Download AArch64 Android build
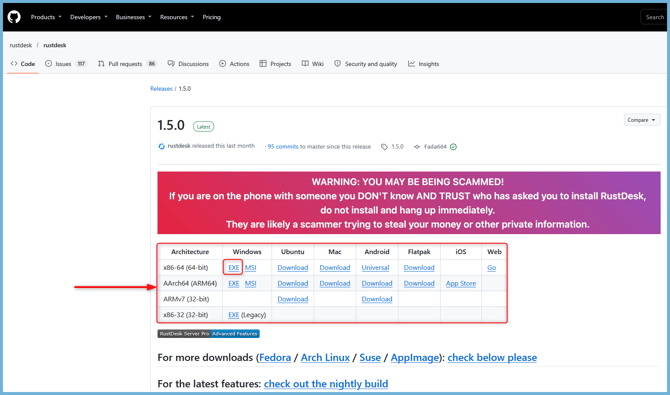 [x=377, y=283]
